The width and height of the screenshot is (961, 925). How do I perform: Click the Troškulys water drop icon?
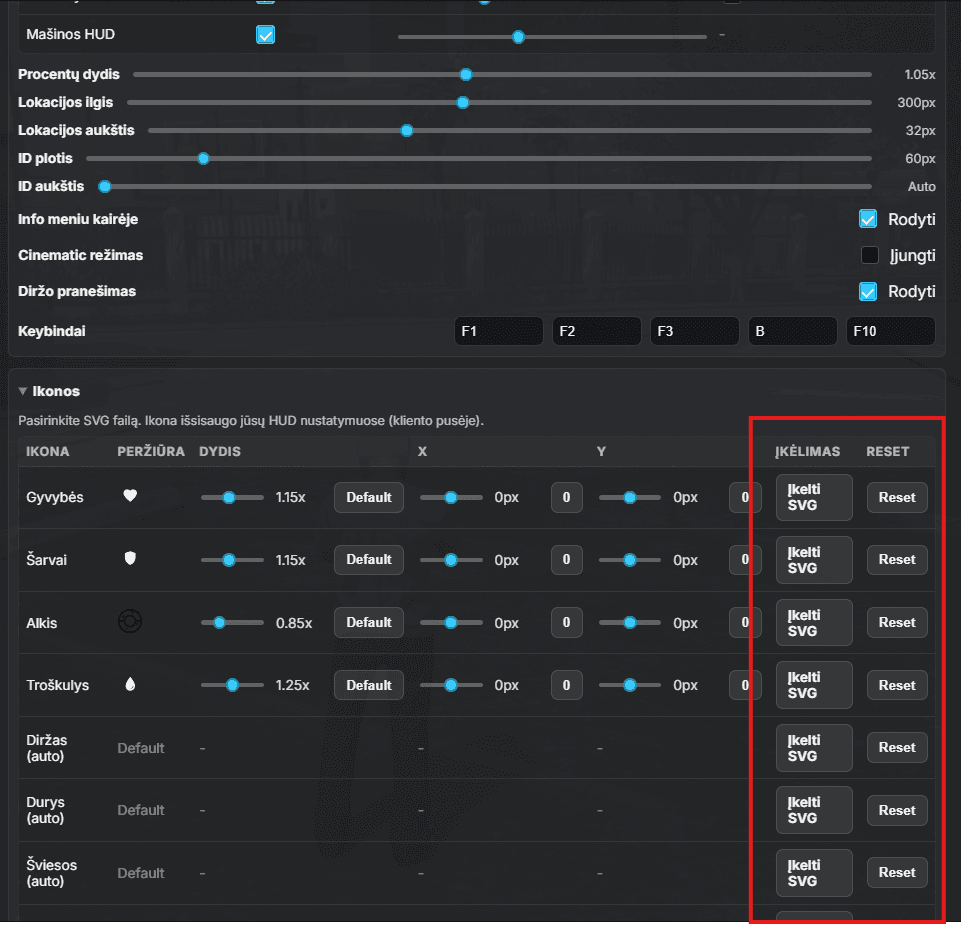(x=130, y=685)
